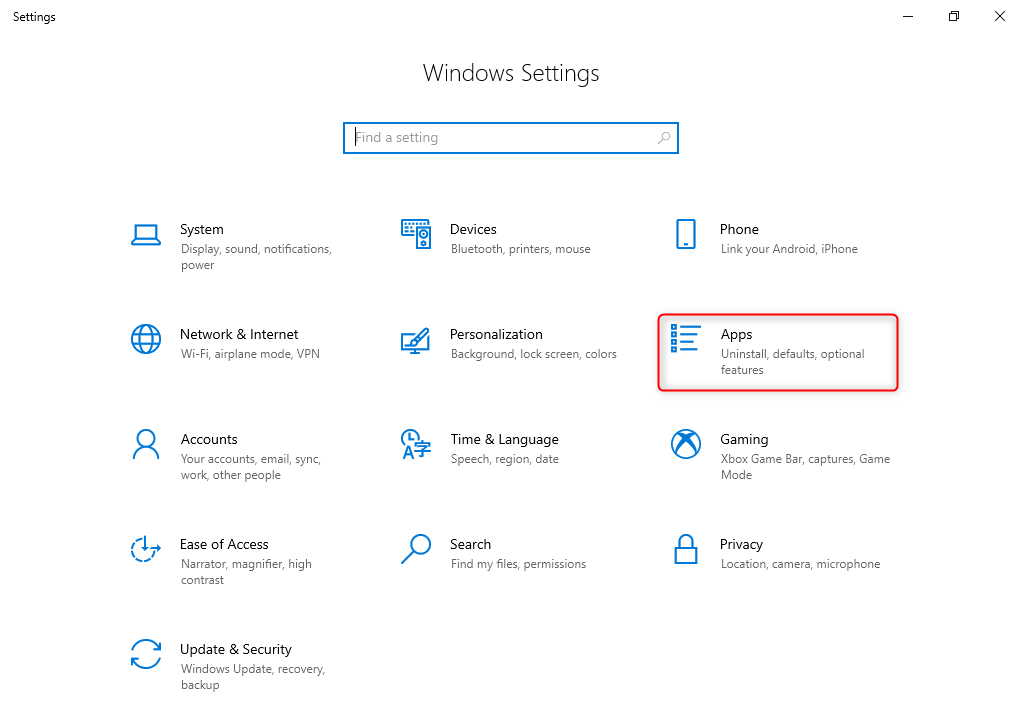Open the Search category title

471,545
